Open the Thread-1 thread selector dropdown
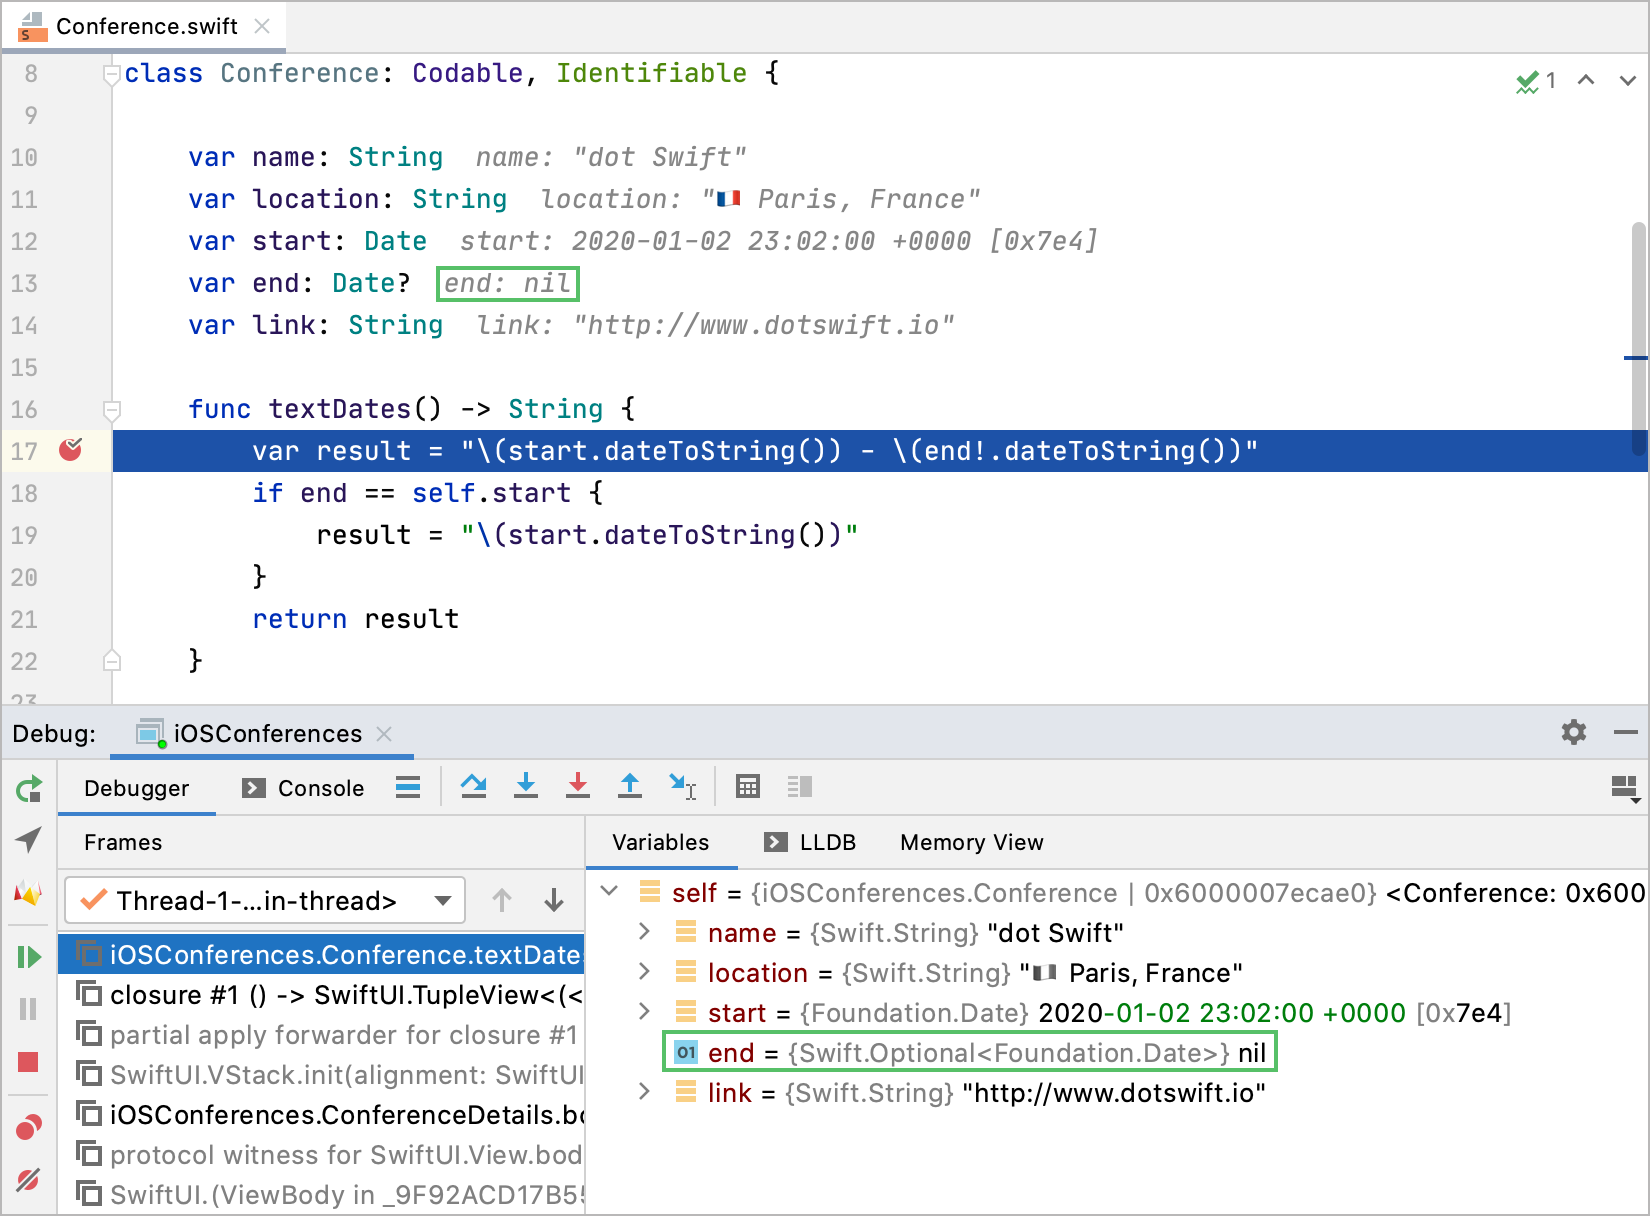The height and width of the screenshot is (1216, 1650). tap(265, 900)
